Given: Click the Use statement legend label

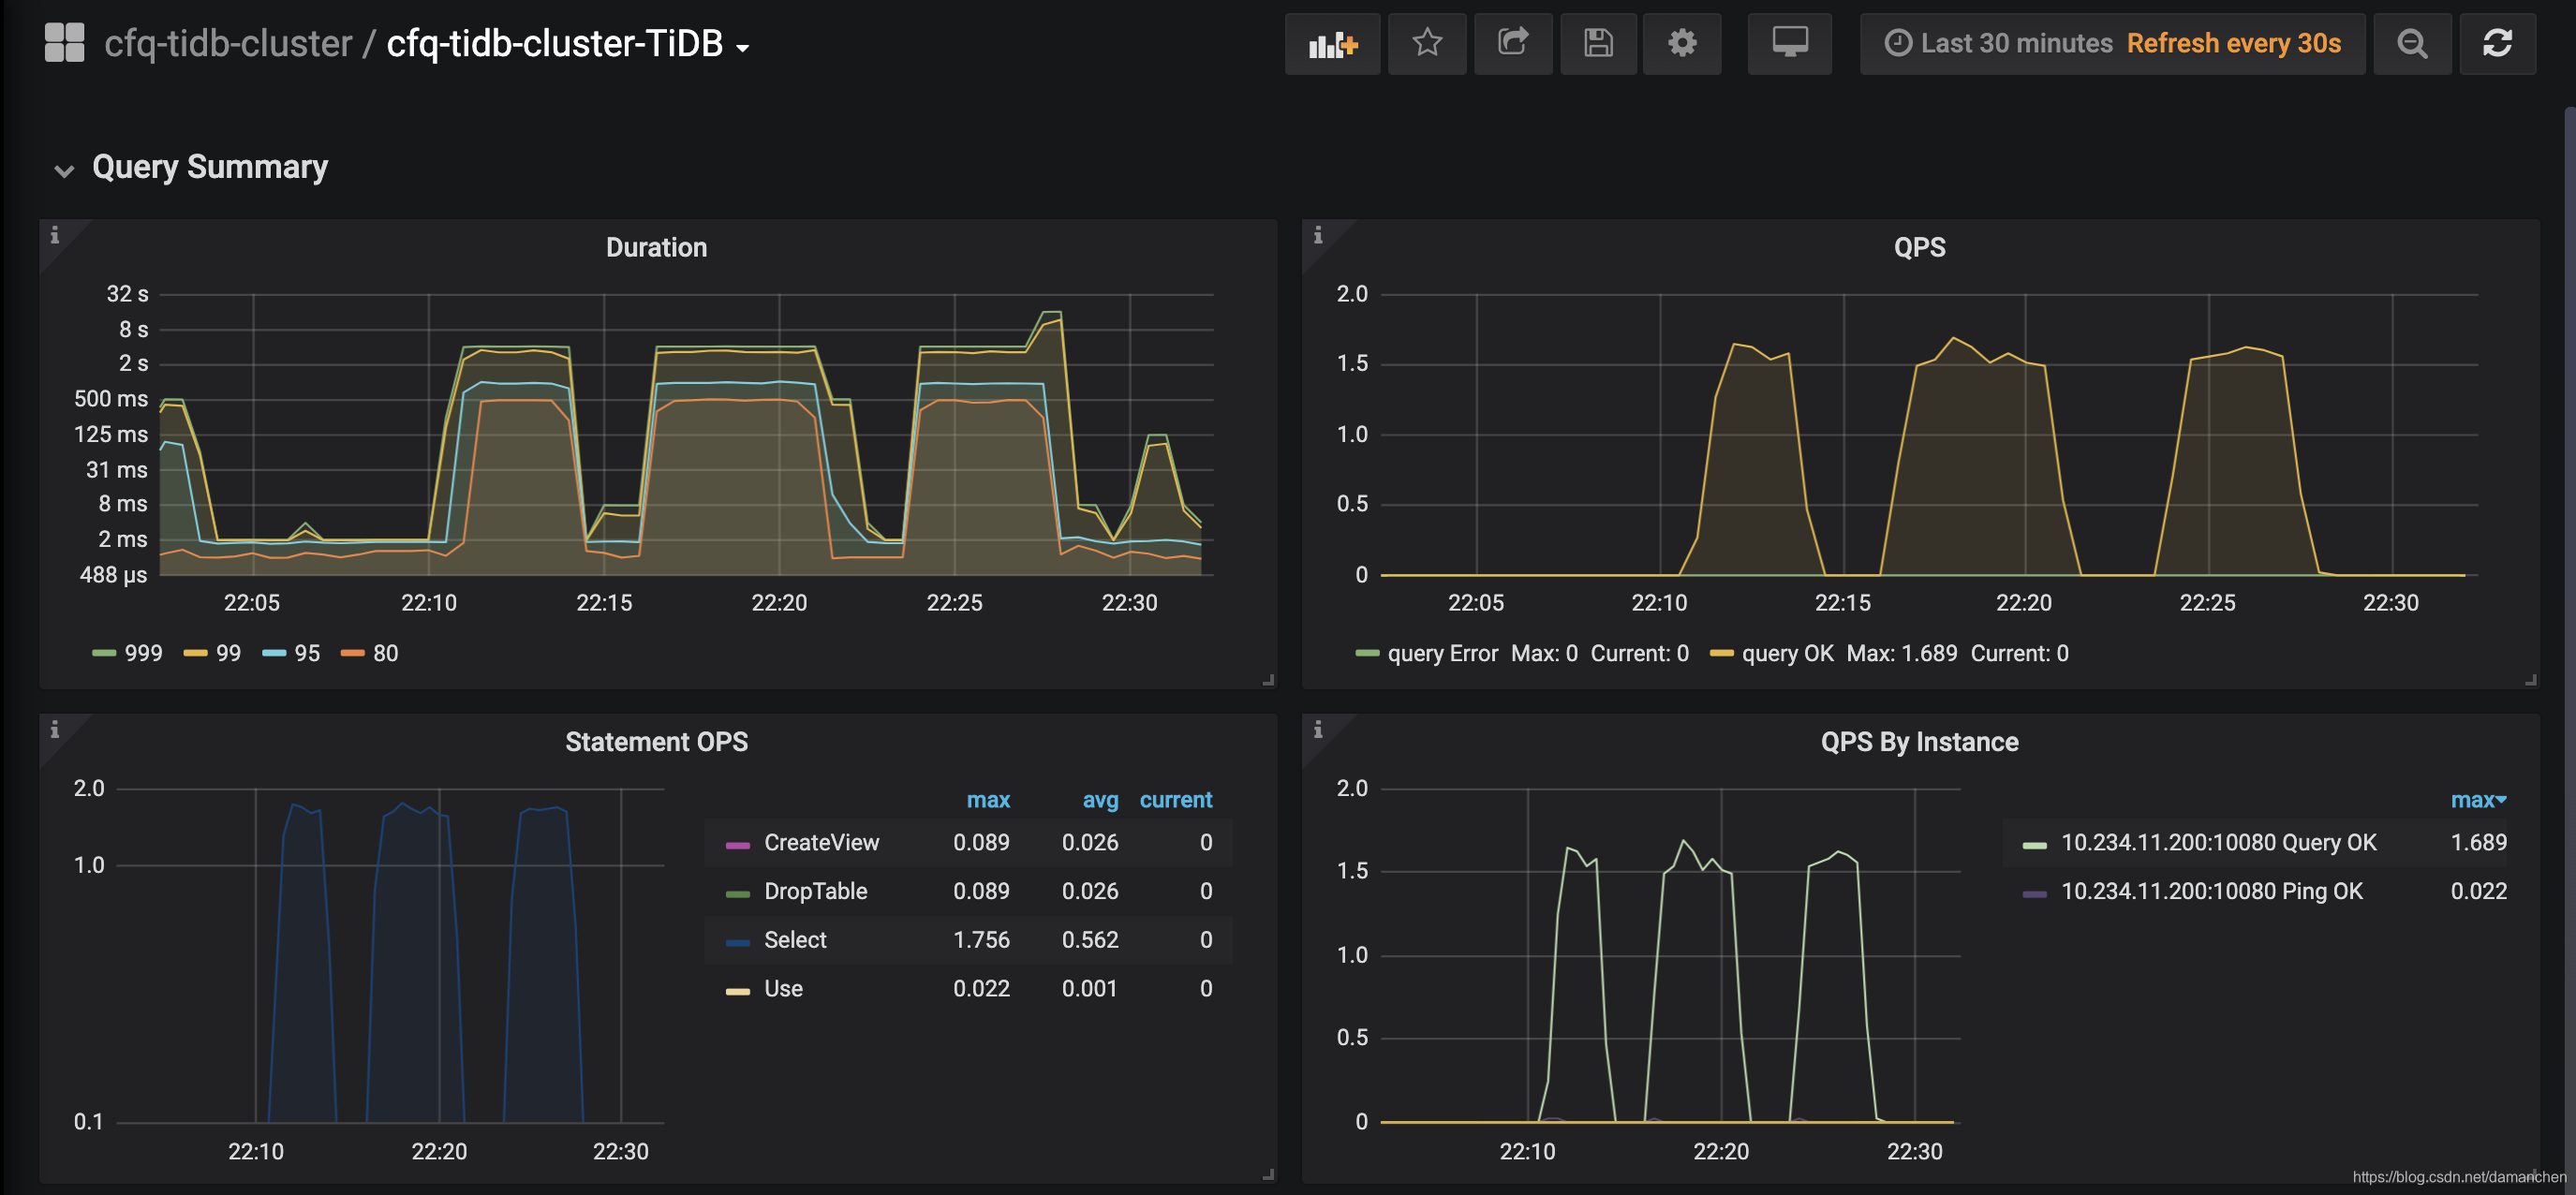Looking at the screenshot, I should pos(783,988).
